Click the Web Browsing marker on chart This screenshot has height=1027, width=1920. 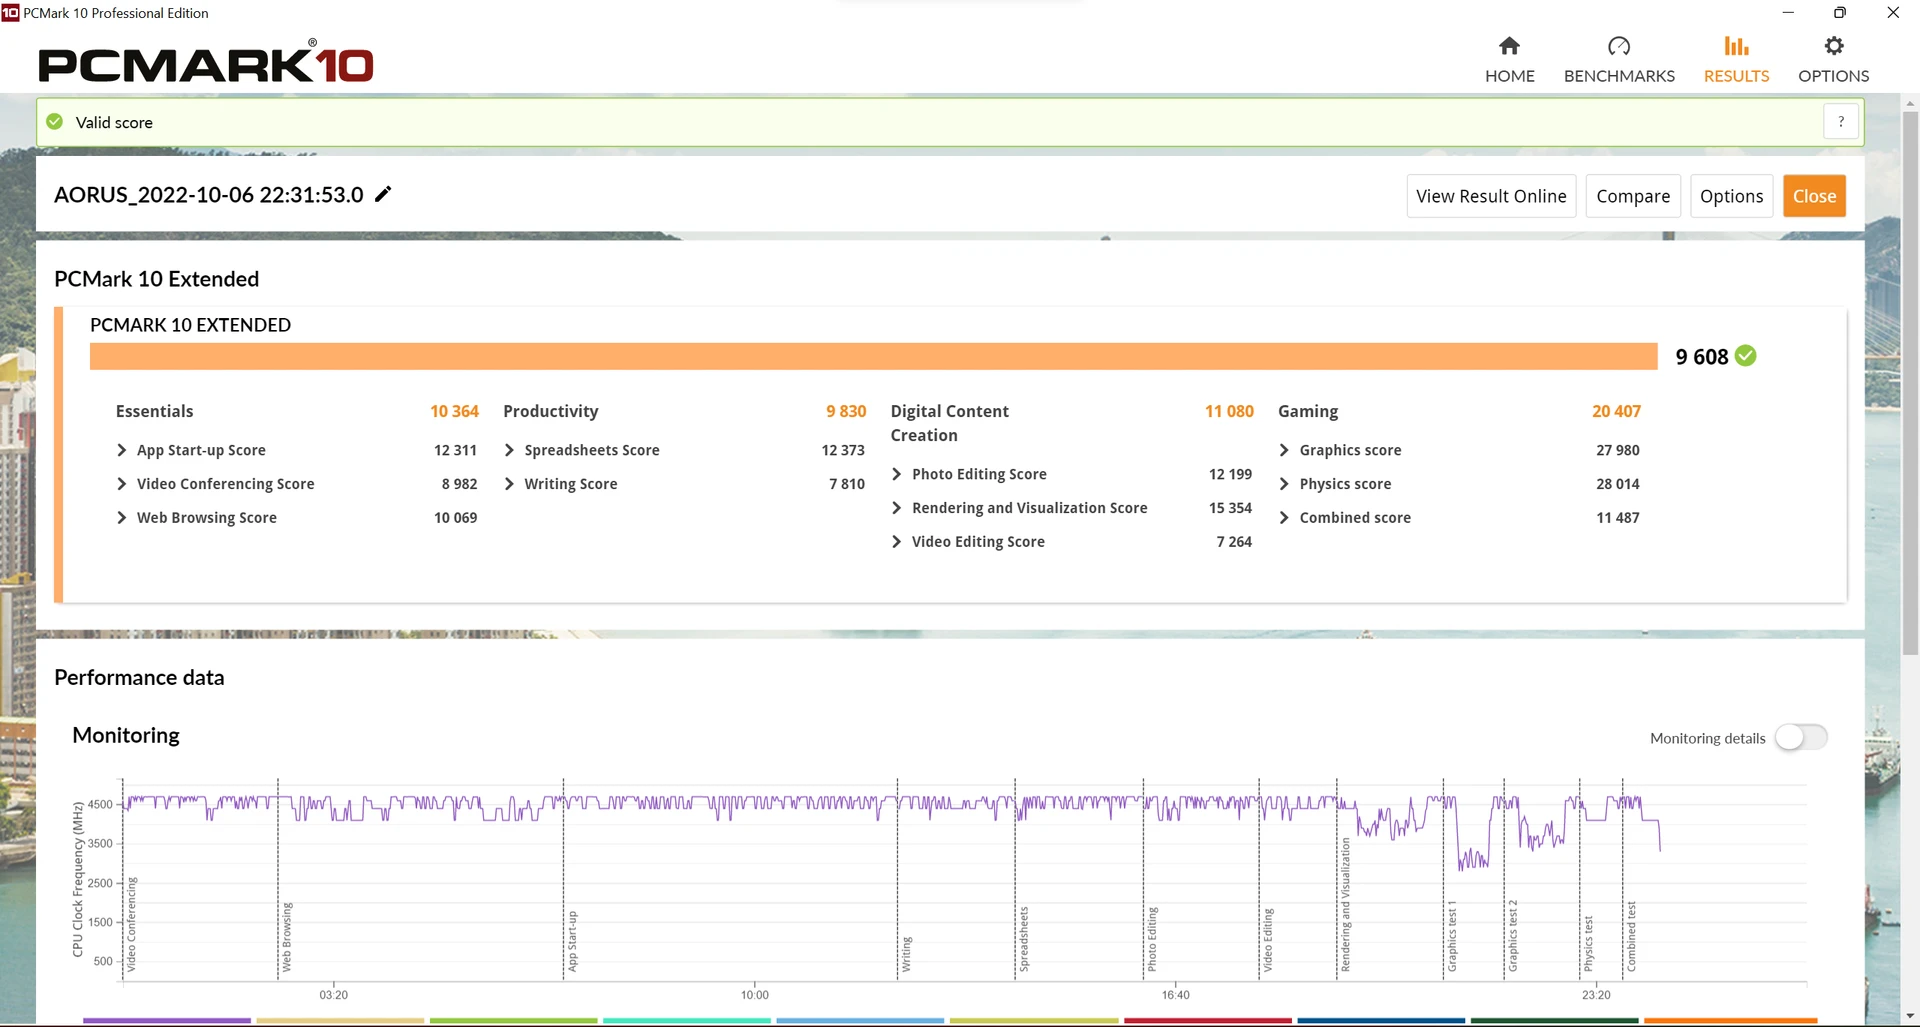pos(287,937)
